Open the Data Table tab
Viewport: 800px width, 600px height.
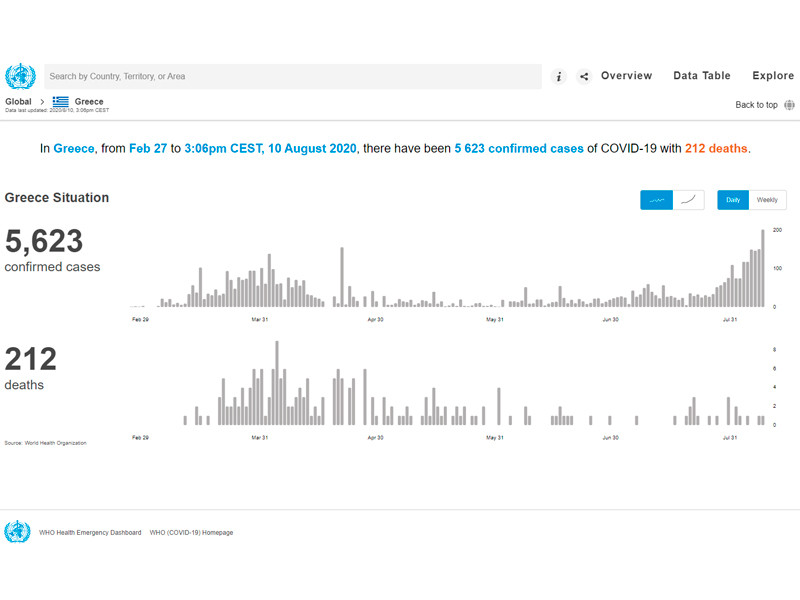click(x=701, y=76)
